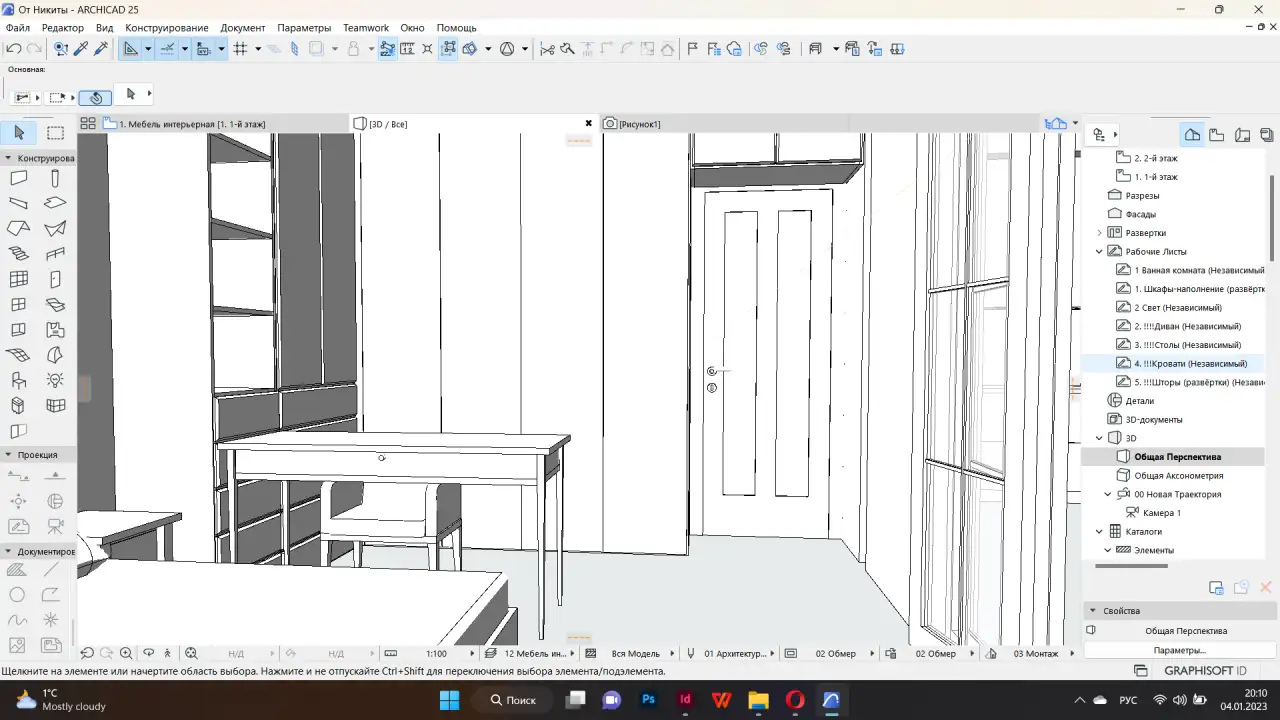Select the Stair tool
The image size is (1280, 720).
[18, 254]
